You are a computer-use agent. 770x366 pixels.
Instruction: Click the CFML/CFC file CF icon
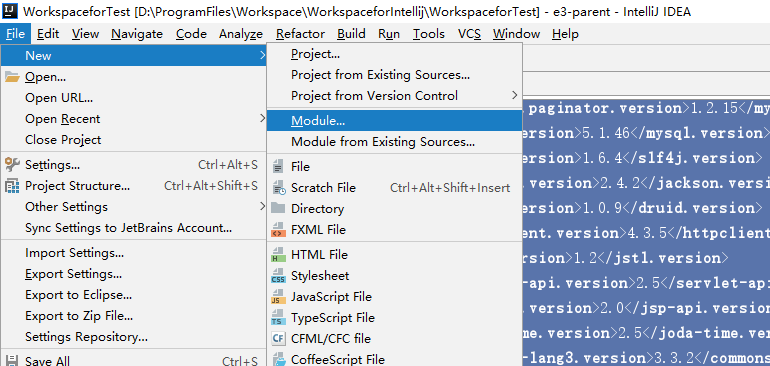click(278, 338)
